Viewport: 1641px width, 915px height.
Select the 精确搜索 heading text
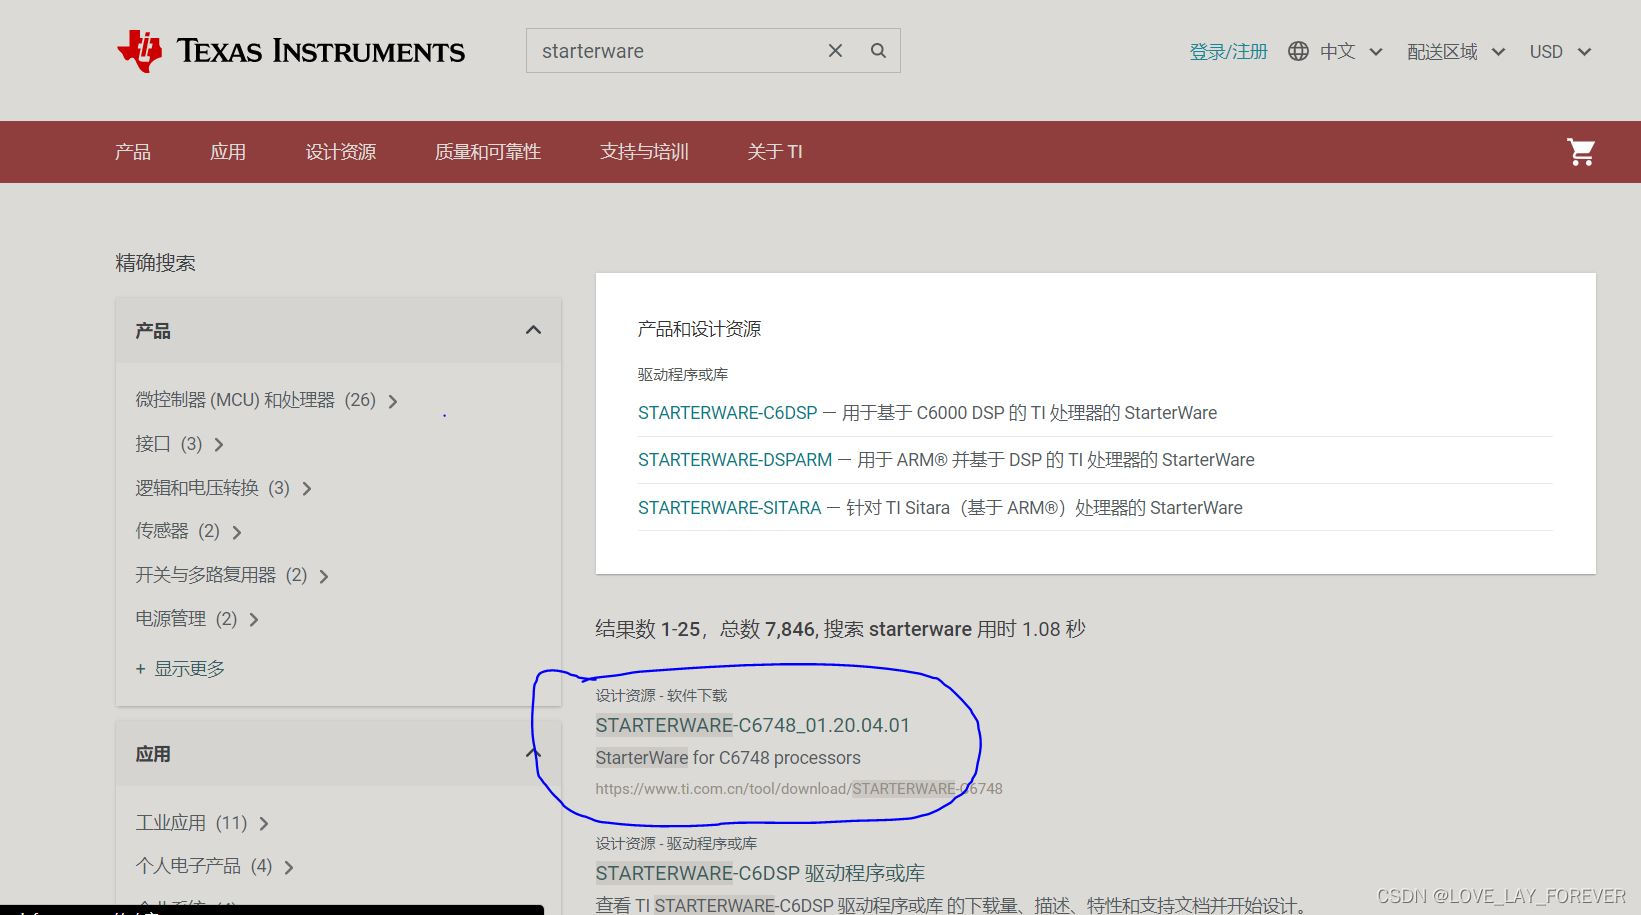pos(155,263)
